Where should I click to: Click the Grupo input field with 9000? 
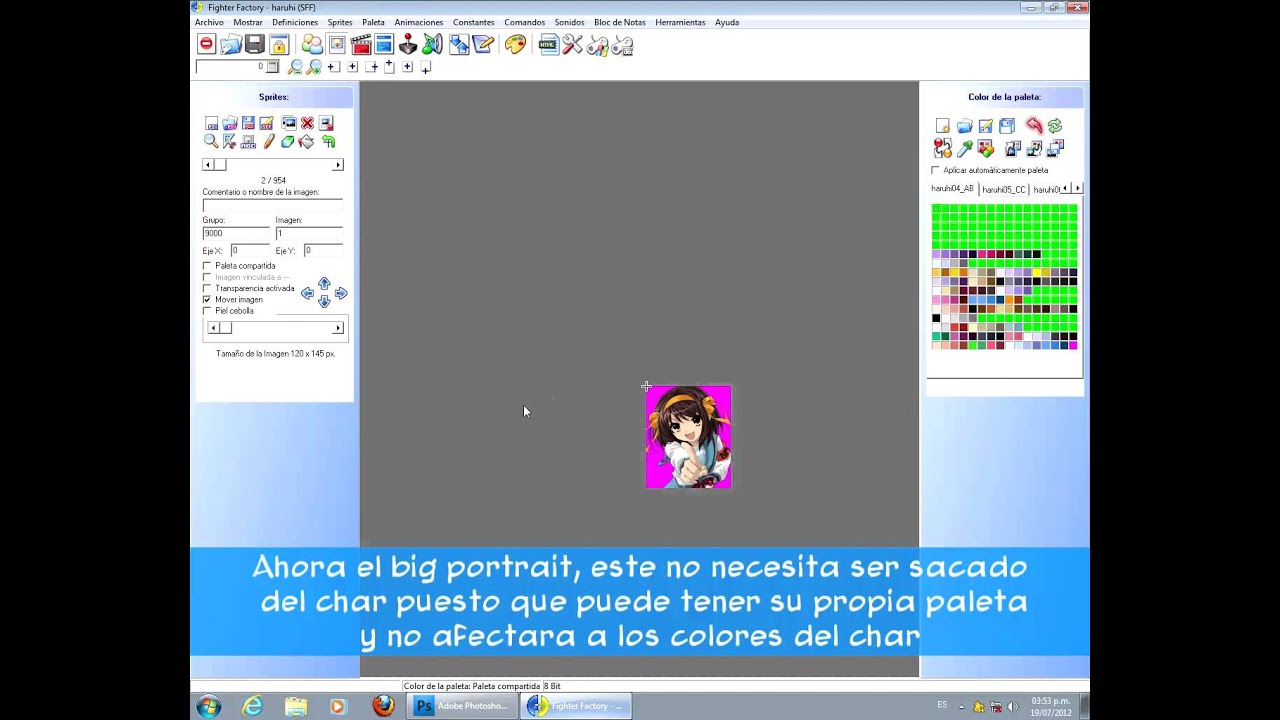(236, 233)
